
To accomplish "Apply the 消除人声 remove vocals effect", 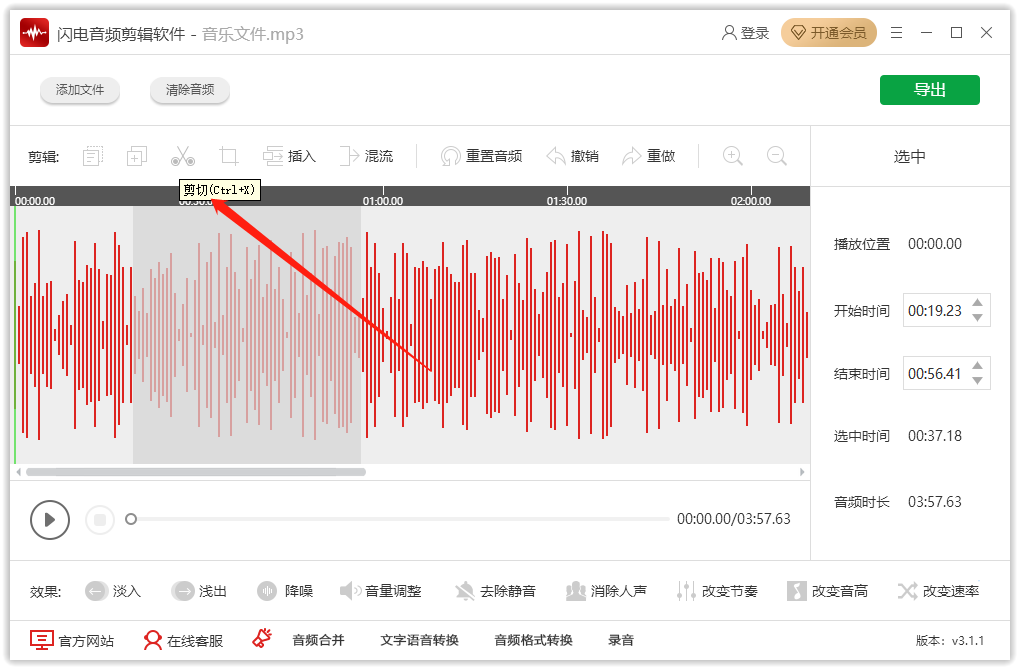I will 606,591.
